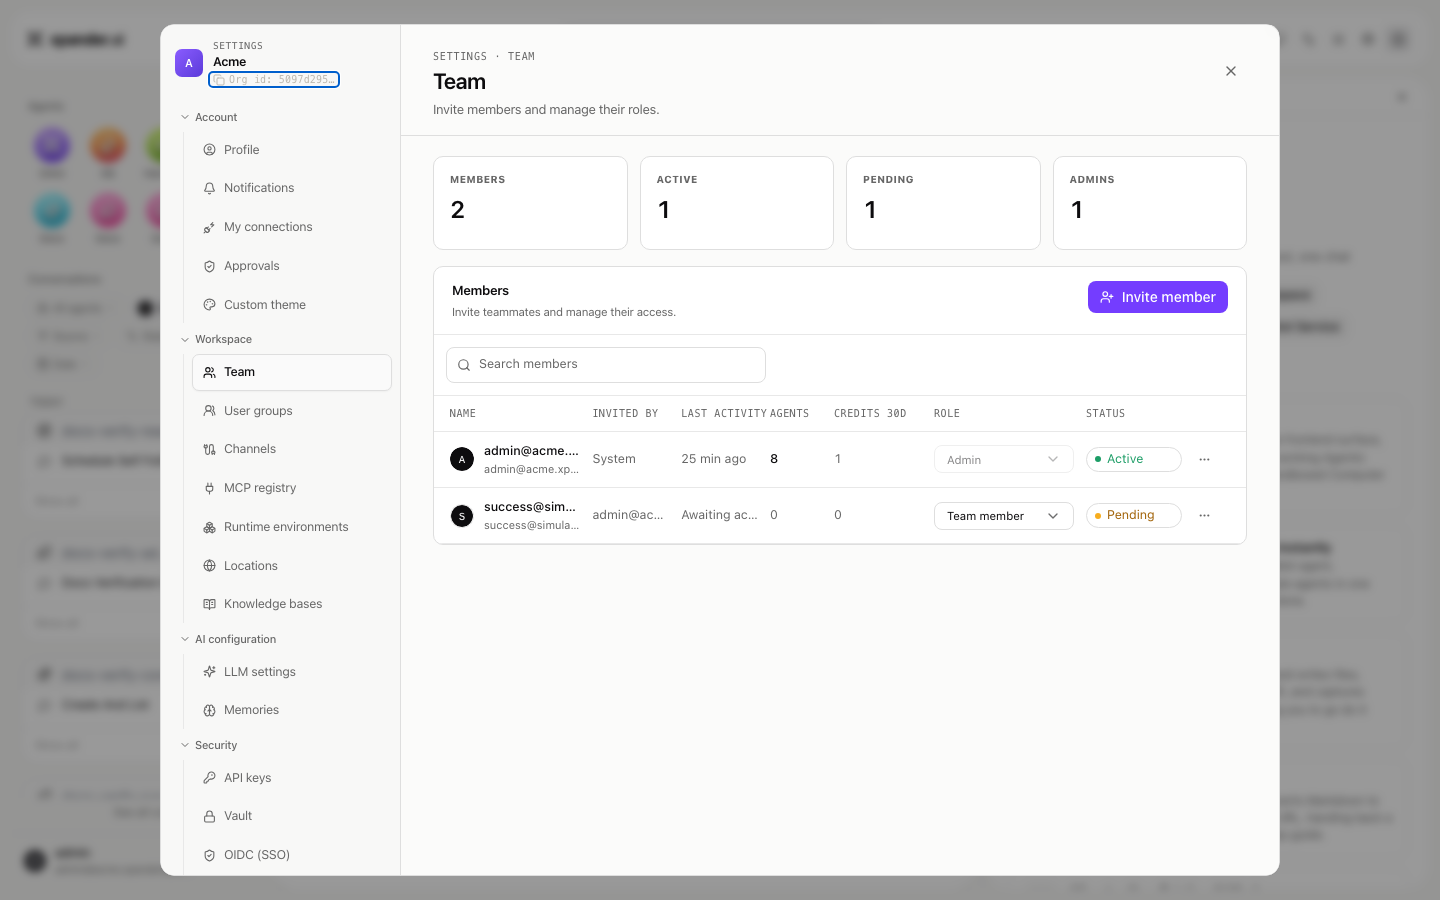Viewport: 1440px width, 900px height.
Task: Click the ROLE column header
Action: tap(947, 413)
